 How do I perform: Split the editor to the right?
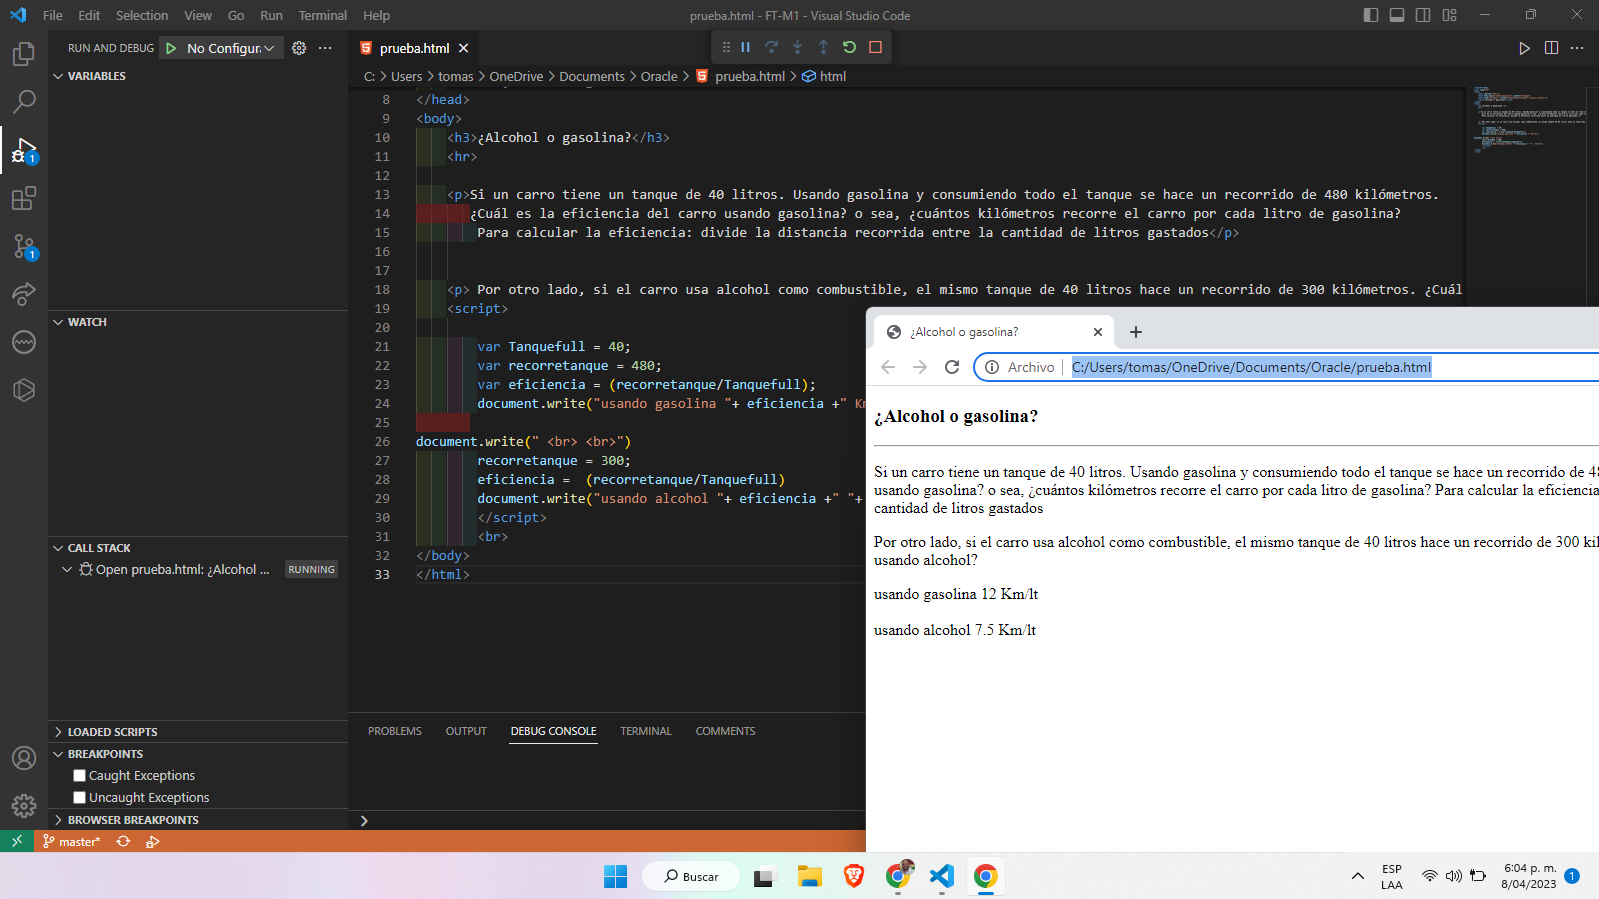(x=1551, y=48)
